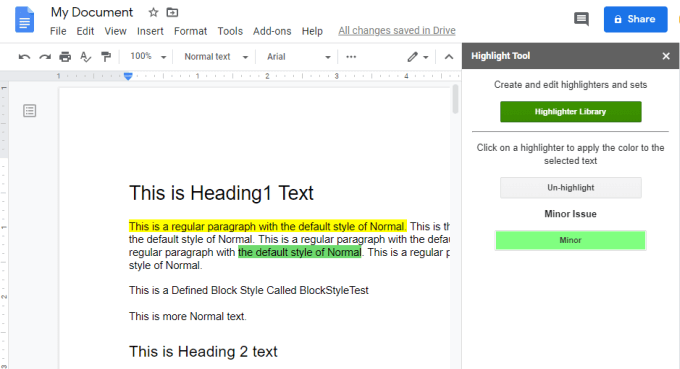Open the Move to folder icon
The height and width of the screenshot is (369, 680).
pyautogui.click(x=172, y=13)
